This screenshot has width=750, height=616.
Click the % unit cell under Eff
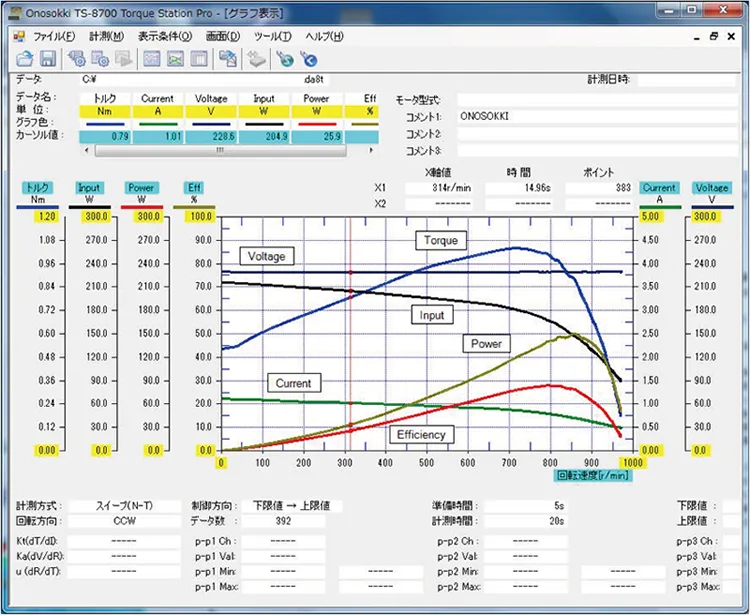[x=362, y=111]
